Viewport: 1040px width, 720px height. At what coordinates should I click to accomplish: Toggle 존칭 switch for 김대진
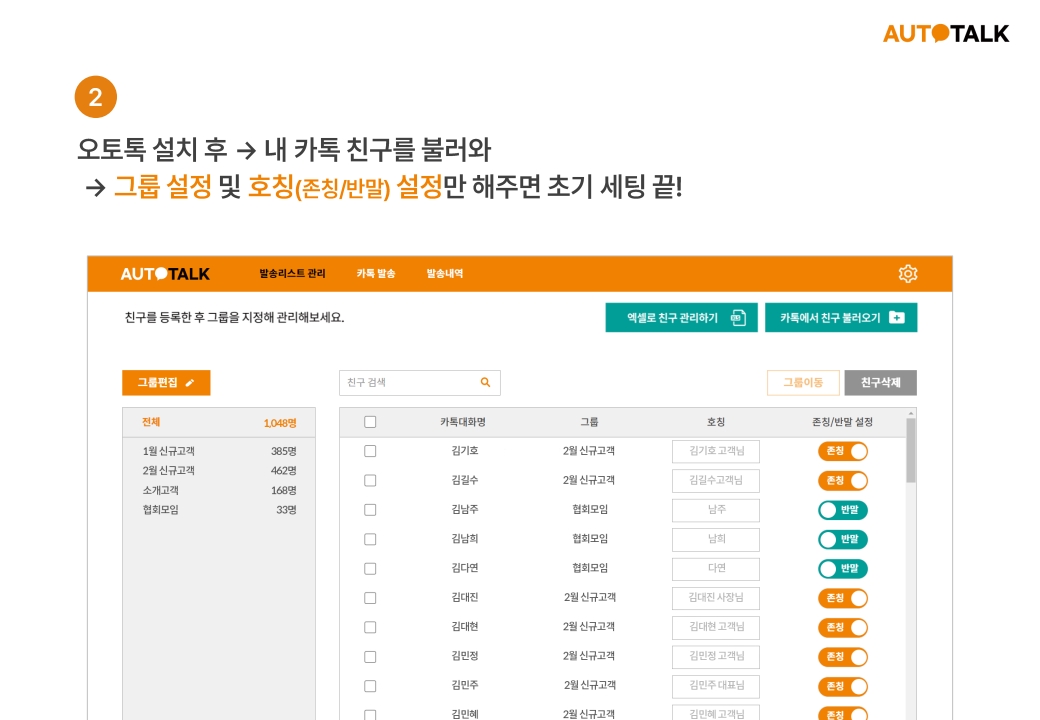click(x=843, y=598)
